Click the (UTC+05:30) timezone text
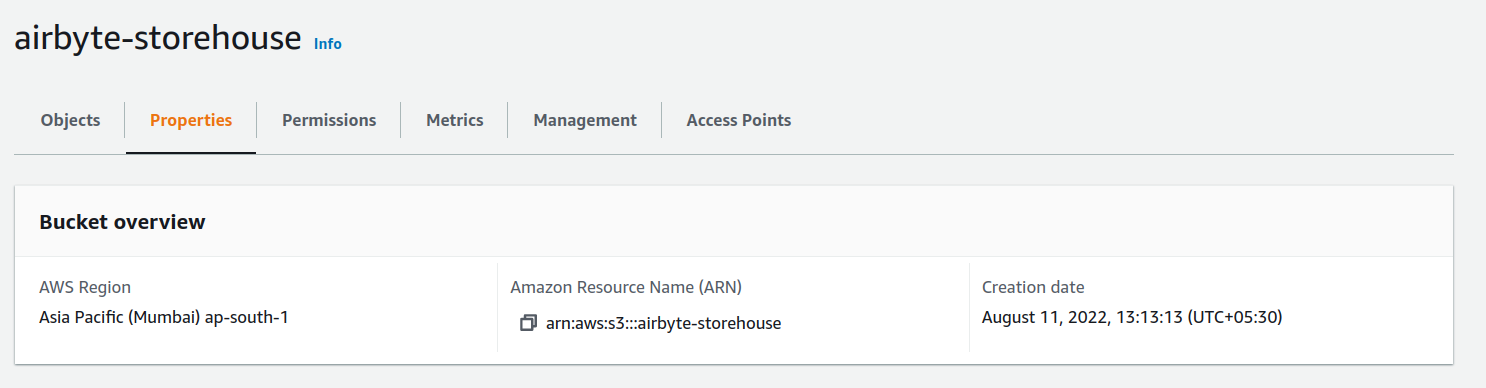1486x388 pixels. pos(1235,318)
